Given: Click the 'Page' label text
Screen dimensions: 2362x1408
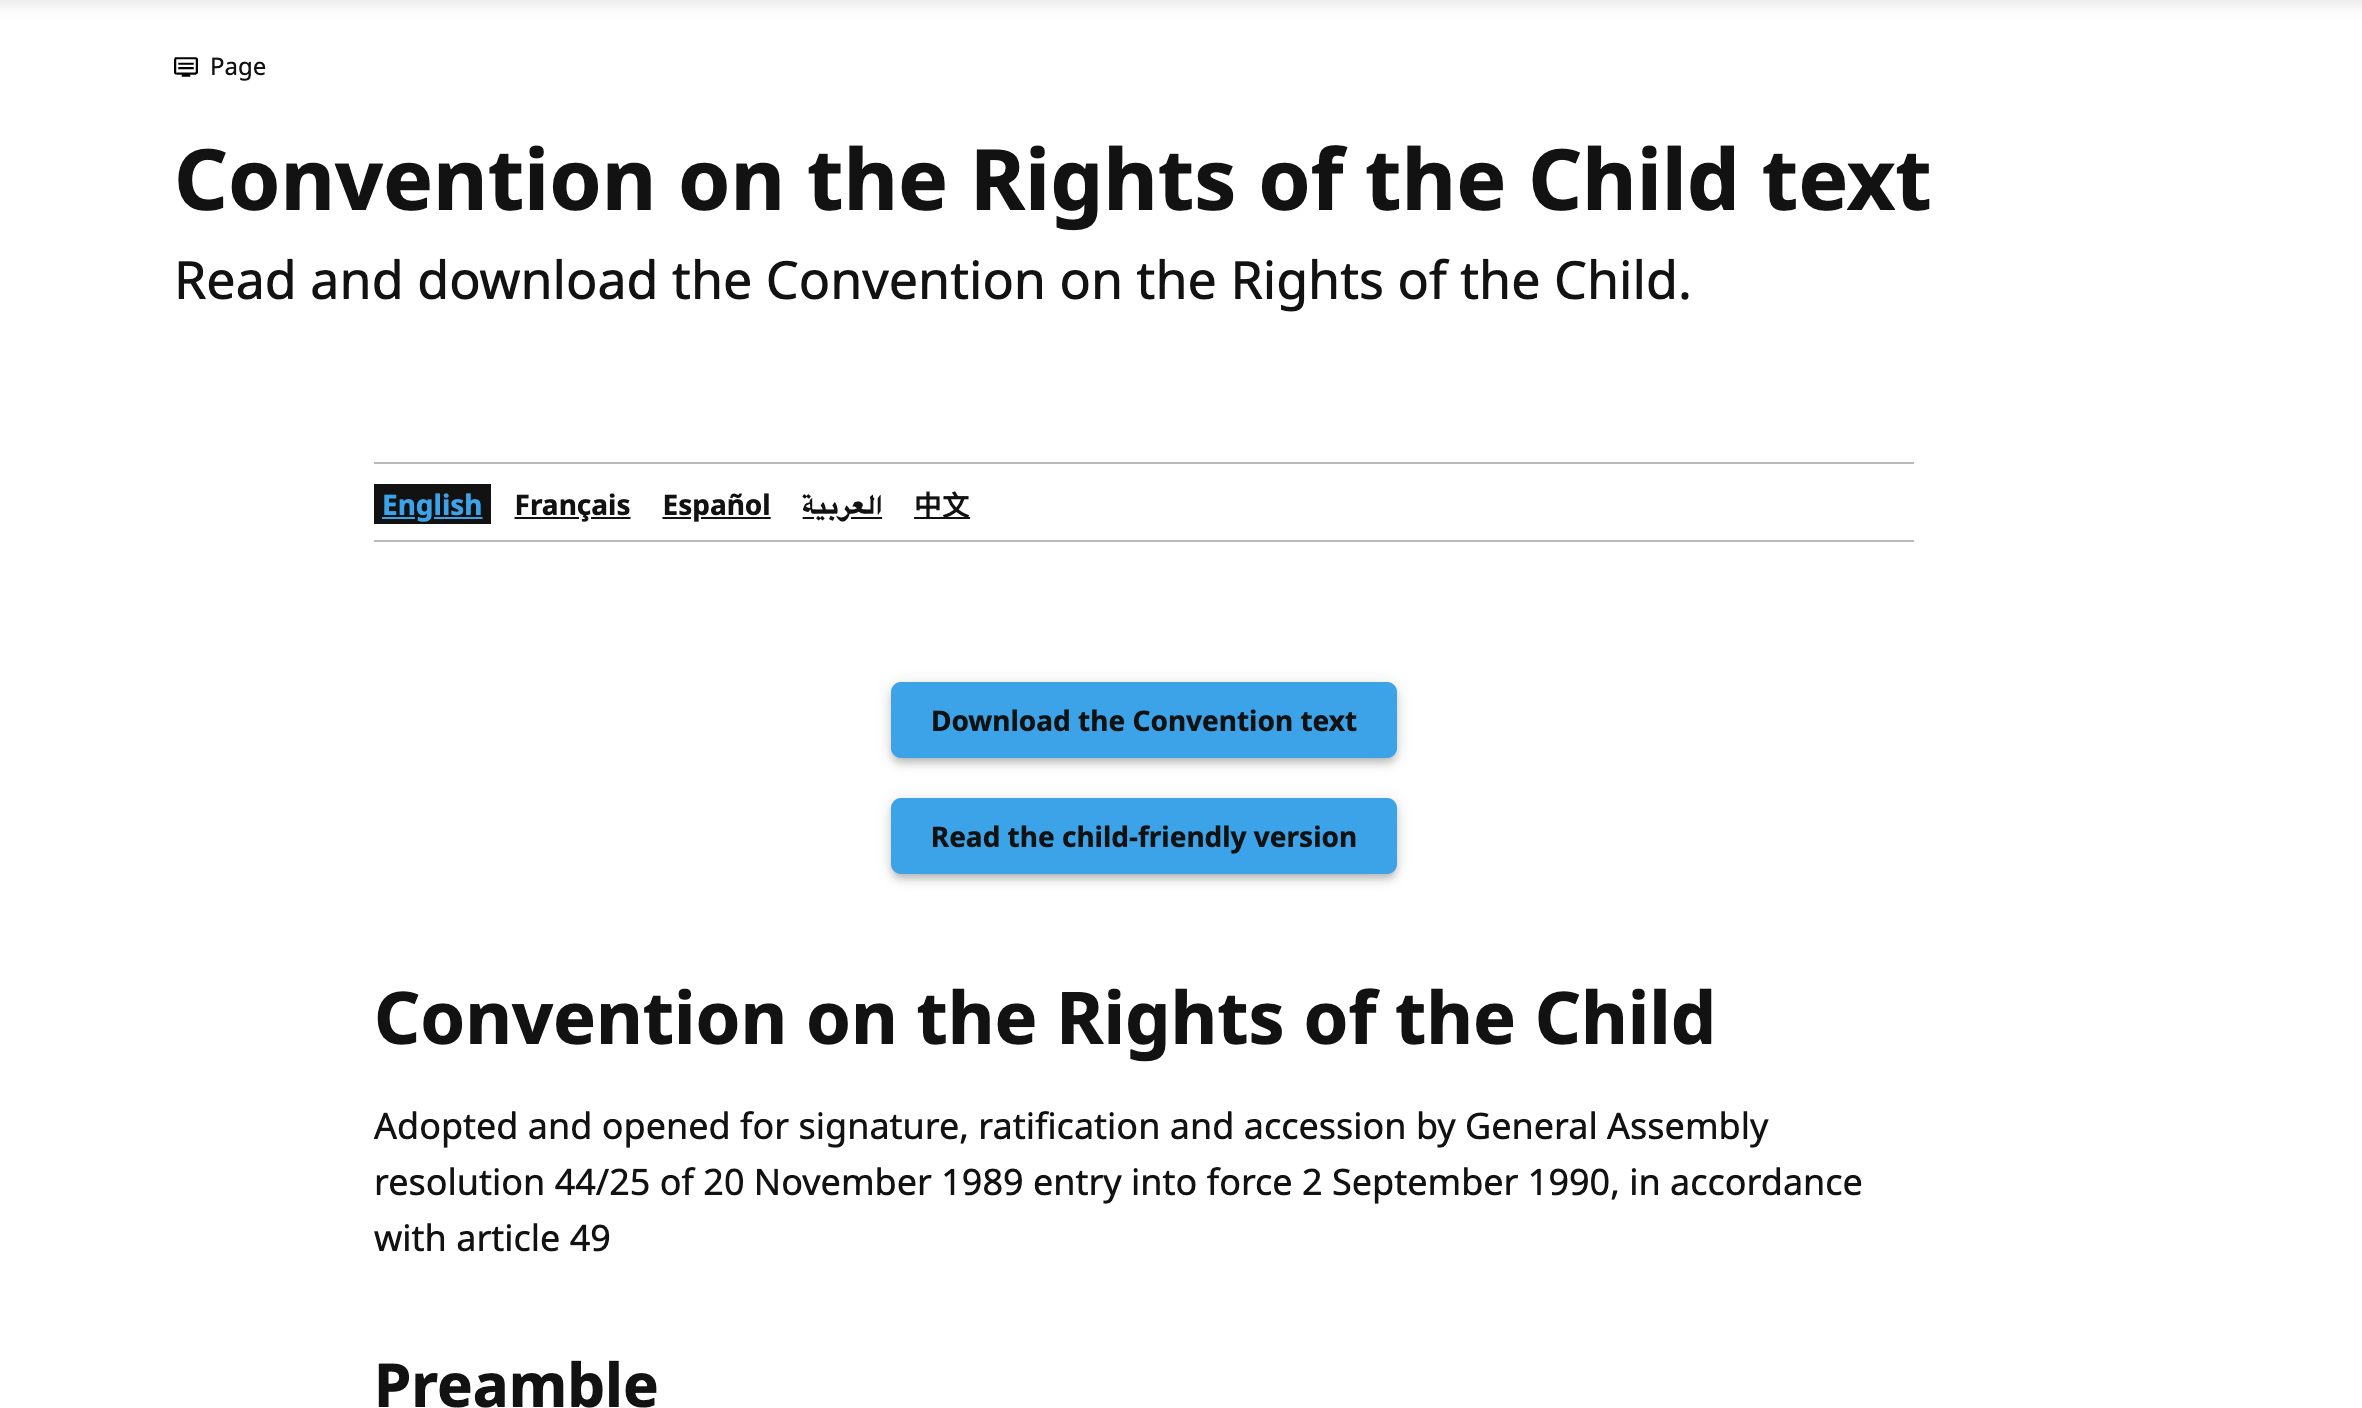Looking at the screenshot, I should [238, 67].
